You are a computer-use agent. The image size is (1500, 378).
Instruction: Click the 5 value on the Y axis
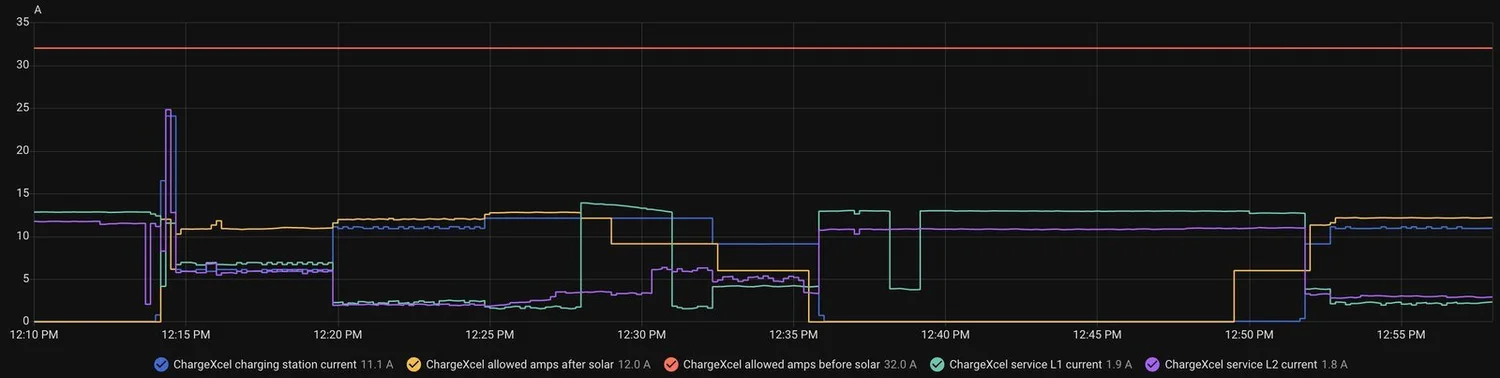click(26, 279)
